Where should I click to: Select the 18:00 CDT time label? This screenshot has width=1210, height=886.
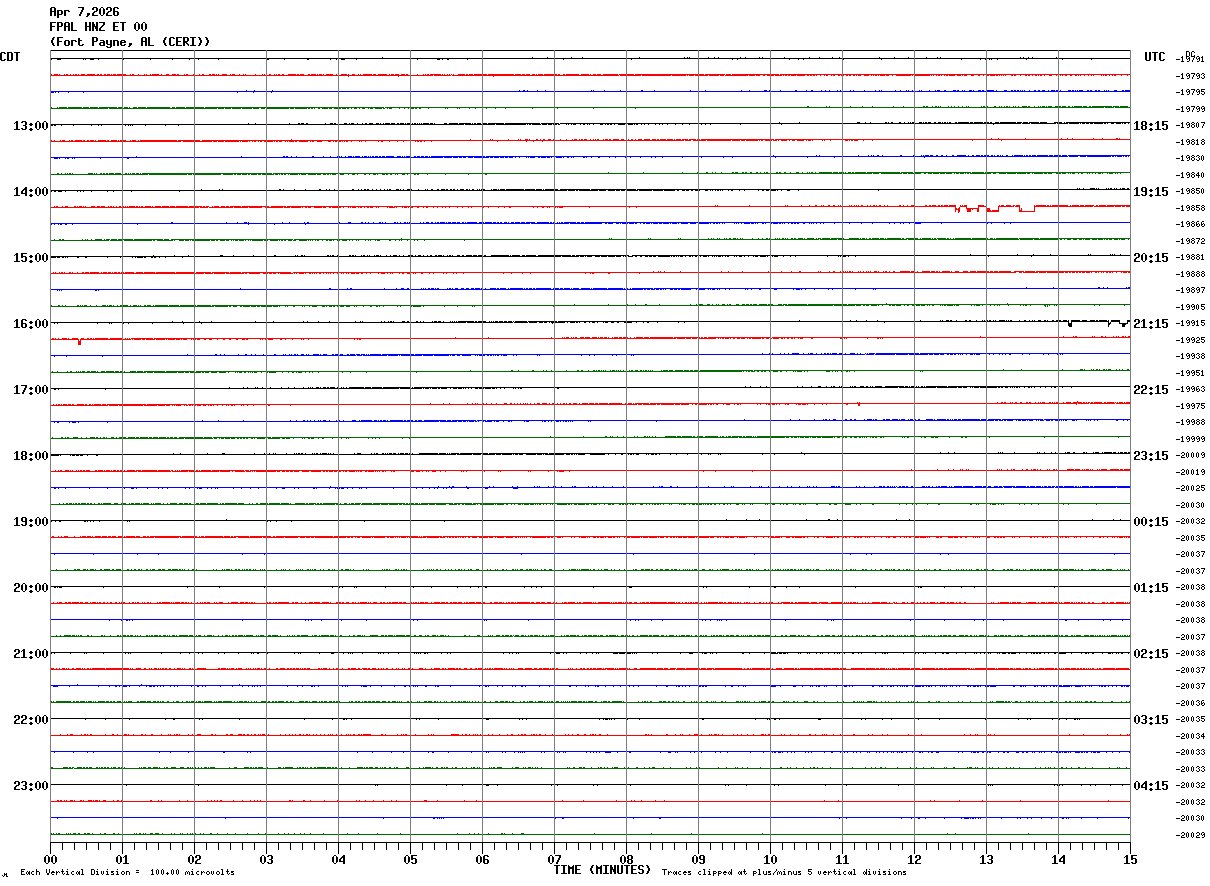point(31,456)
